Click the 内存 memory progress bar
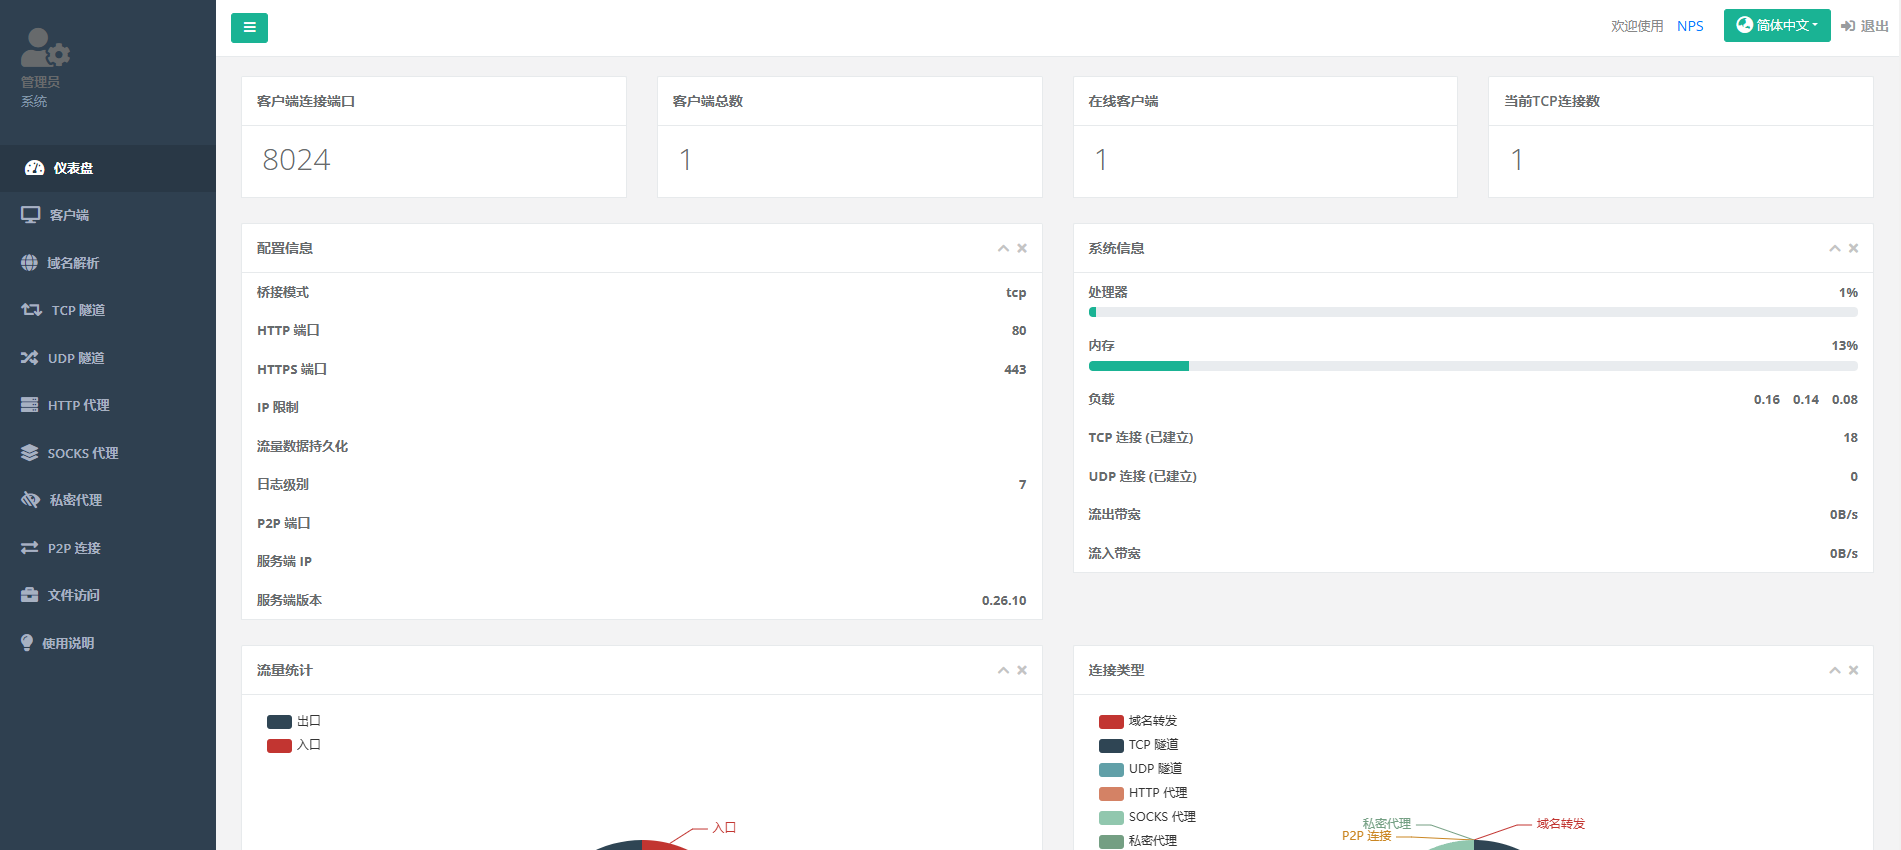1901x850 pixels. pos(1473,366)
